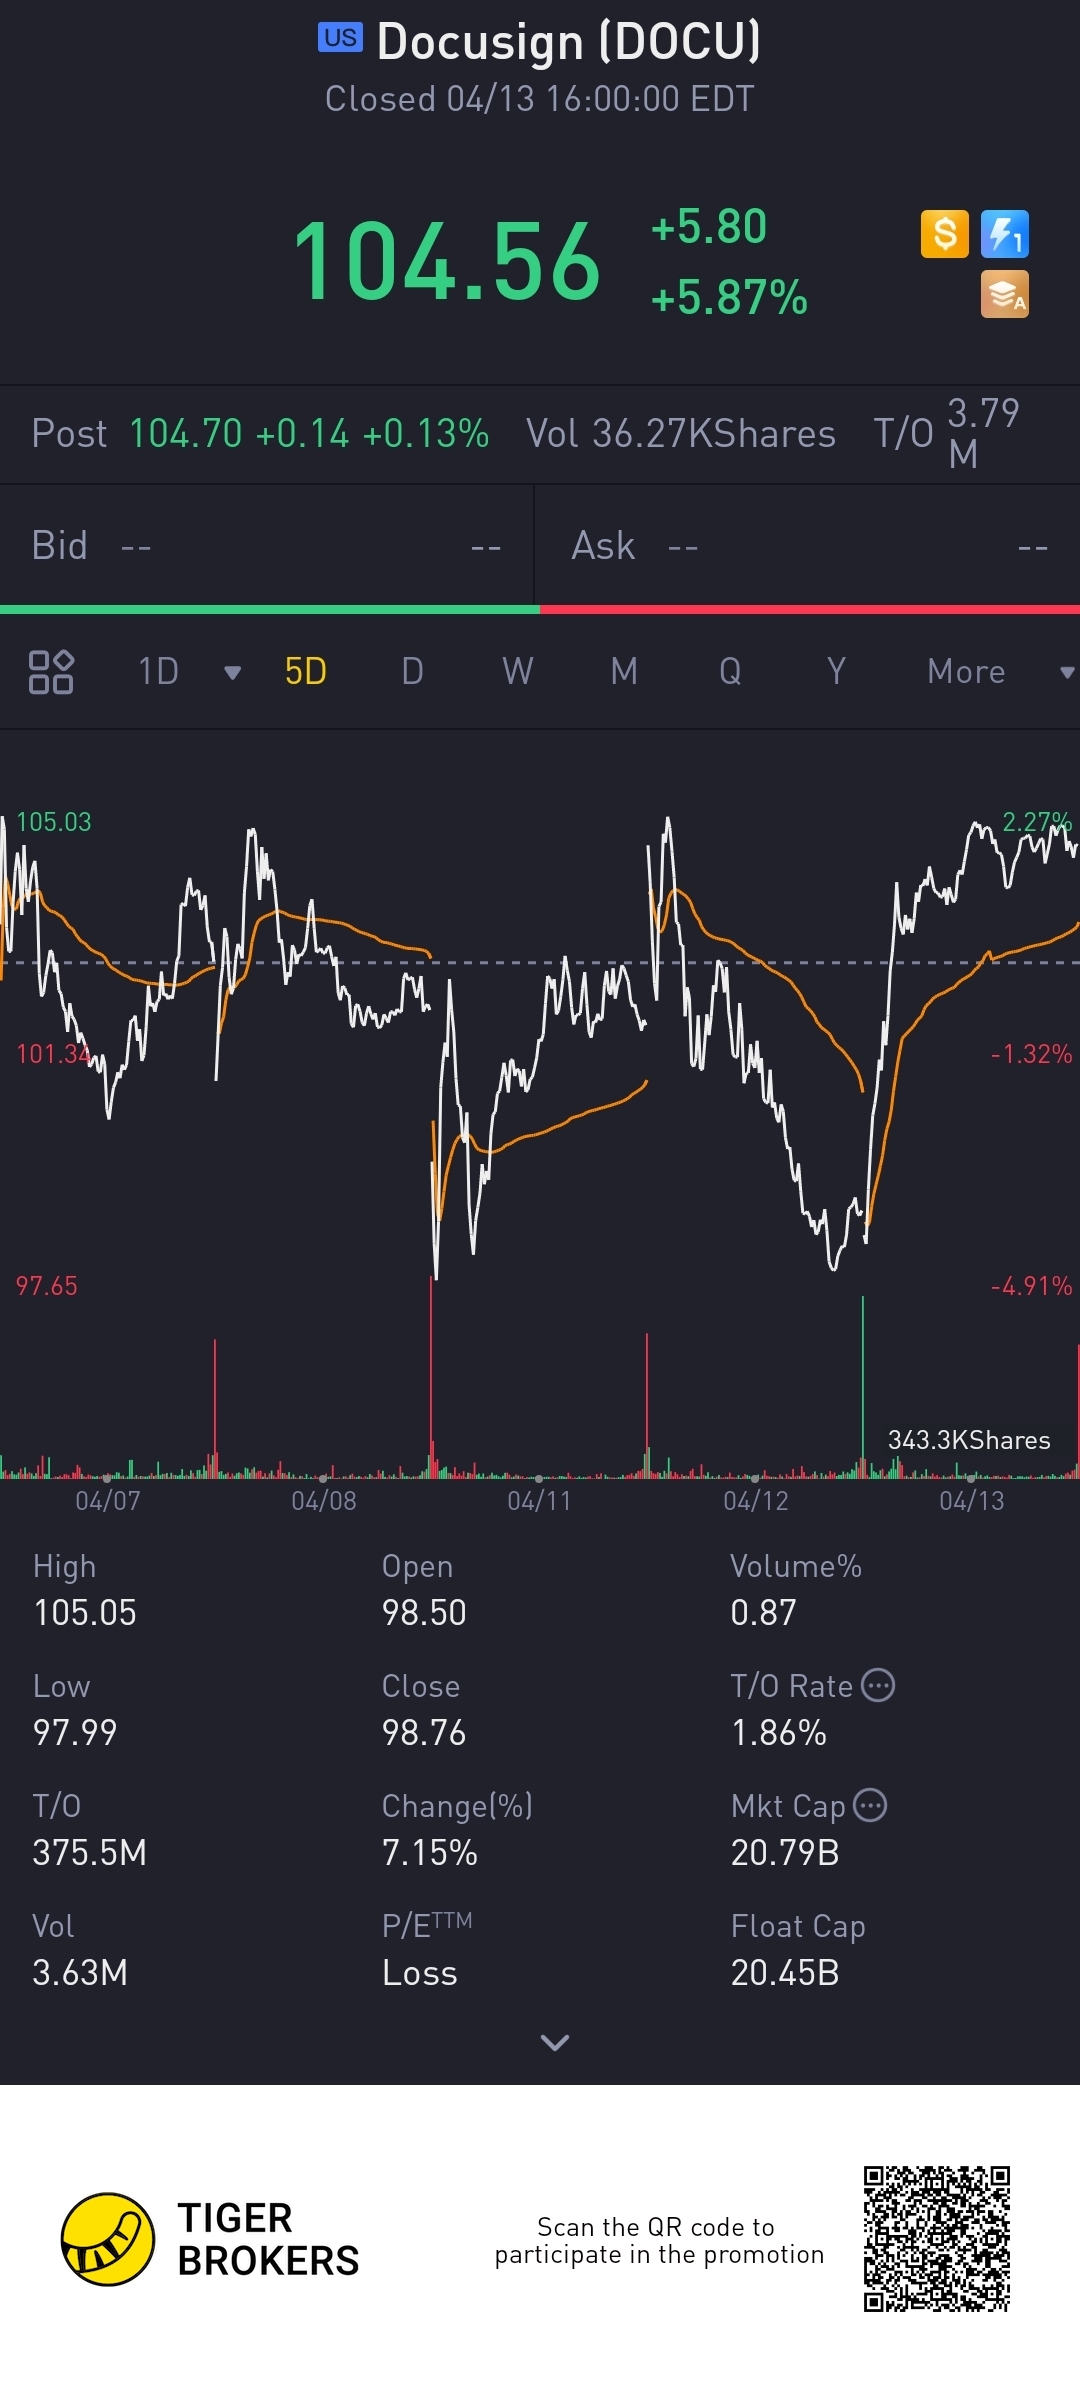Image resolution: width=1080 pixels, height=2395 pixels.
Task: Tap Post 104.70 after-hours quote
Action: pyautogui.click(x=260, y=434)
